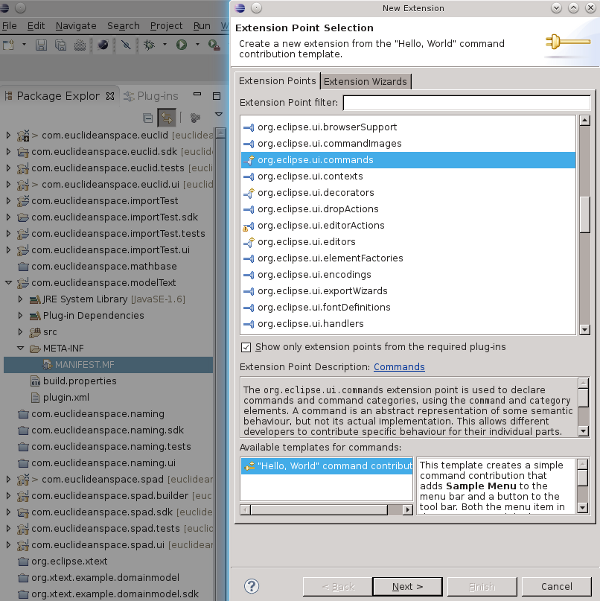Viewport: 600px width, 601px height.
Task: Click the src folder package icon
Action: (35, 332)
